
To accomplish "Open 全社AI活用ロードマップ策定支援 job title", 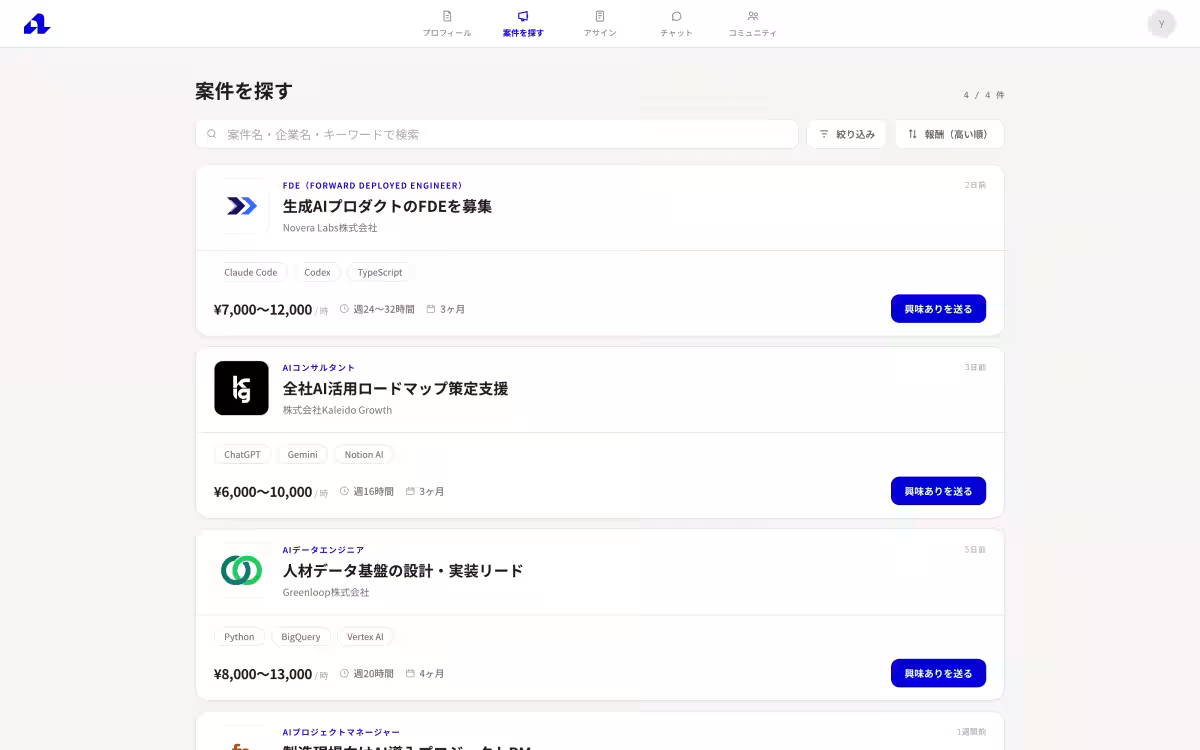I will coord(395,388).
